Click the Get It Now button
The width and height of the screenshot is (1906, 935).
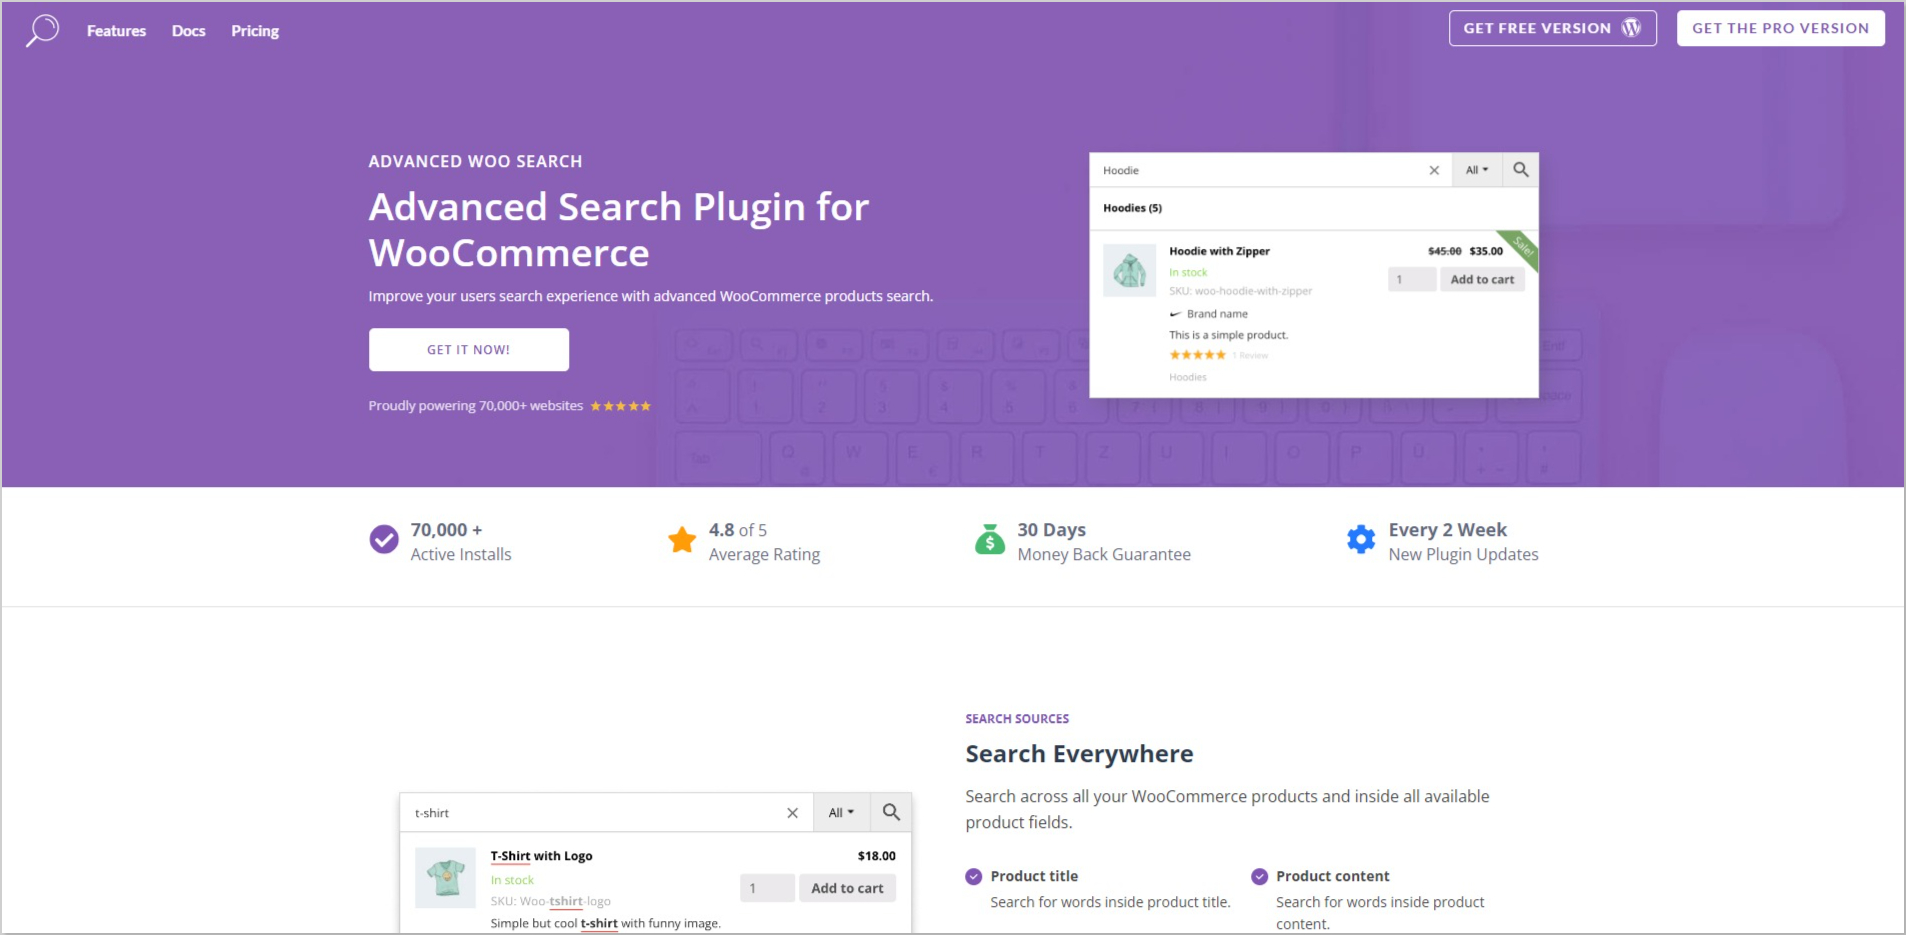click(x=468, y=350)
